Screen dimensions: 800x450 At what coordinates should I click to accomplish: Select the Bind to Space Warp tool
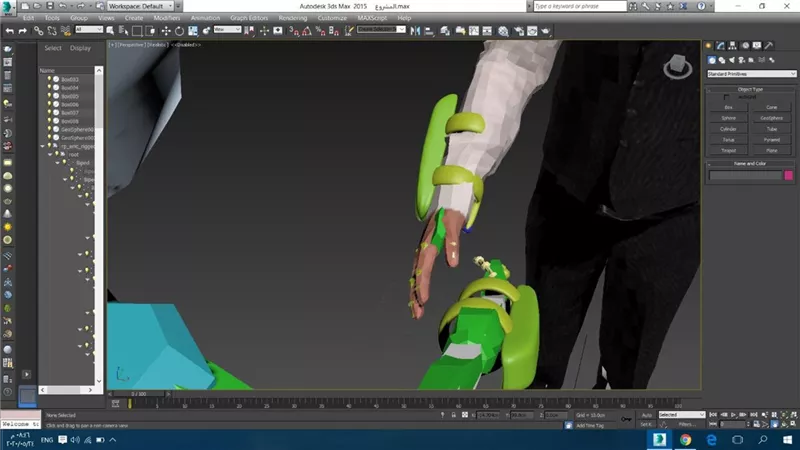pos(65,31)
